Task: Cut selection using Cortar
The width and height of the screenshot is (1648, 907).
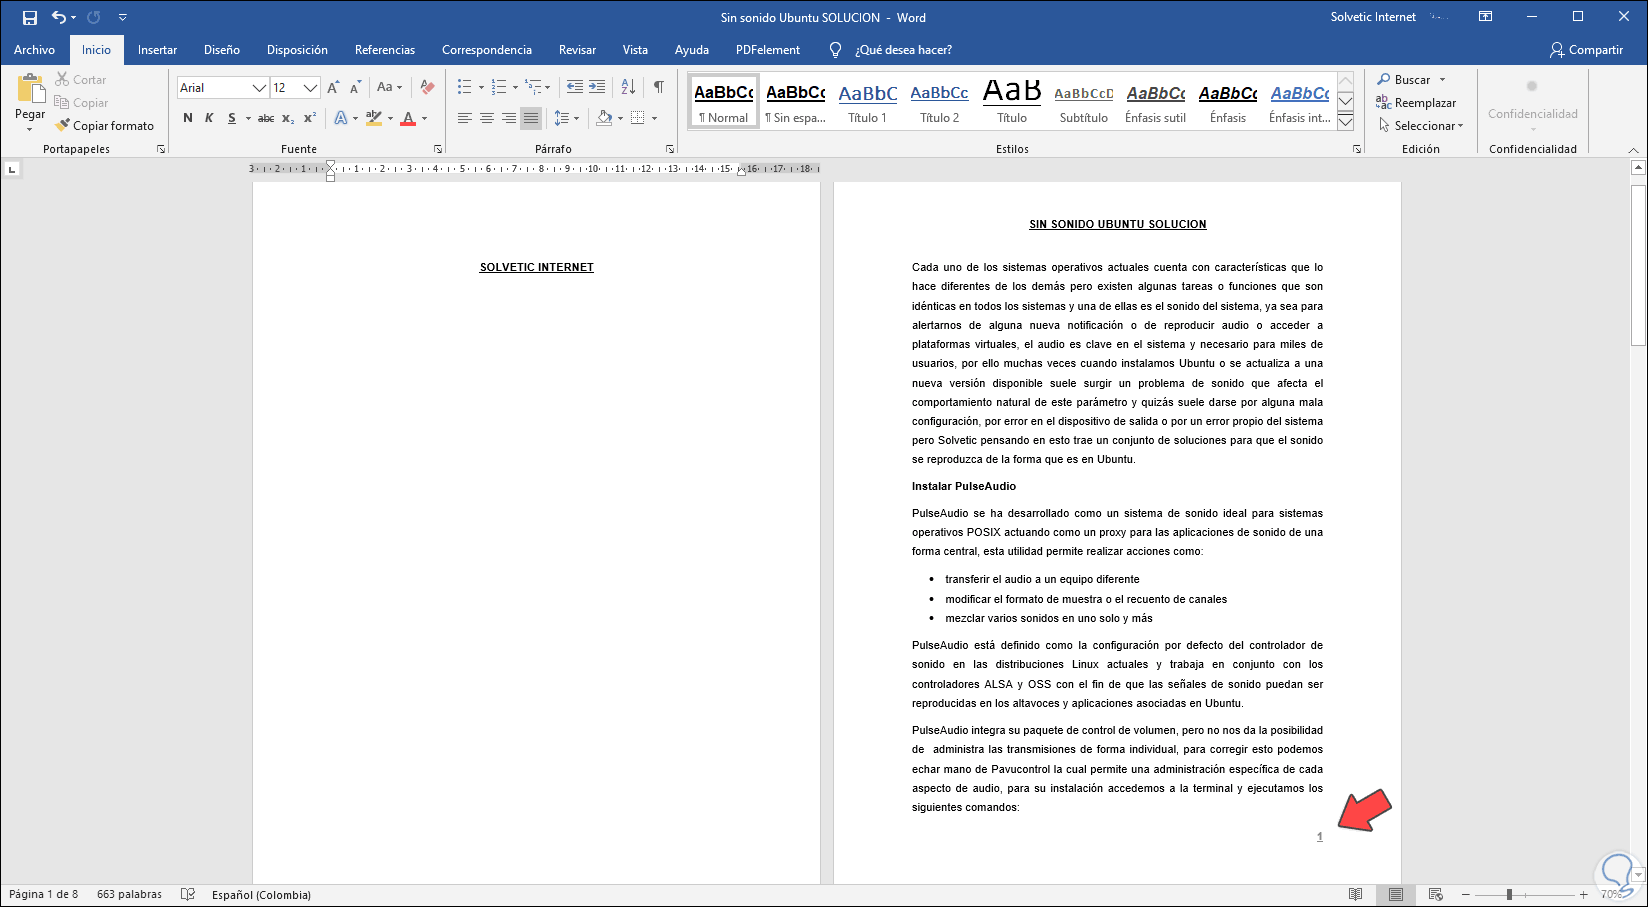Action: coord(81,80)
